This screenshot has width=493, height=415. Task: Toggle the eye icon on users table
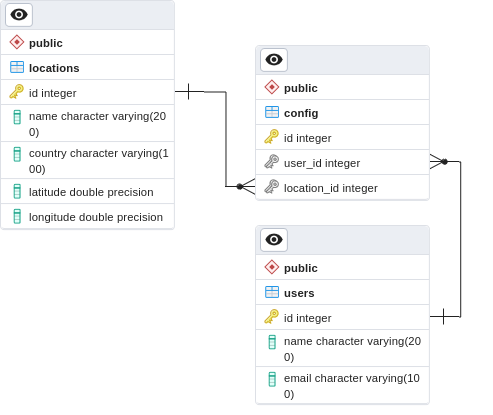(274, 240)
